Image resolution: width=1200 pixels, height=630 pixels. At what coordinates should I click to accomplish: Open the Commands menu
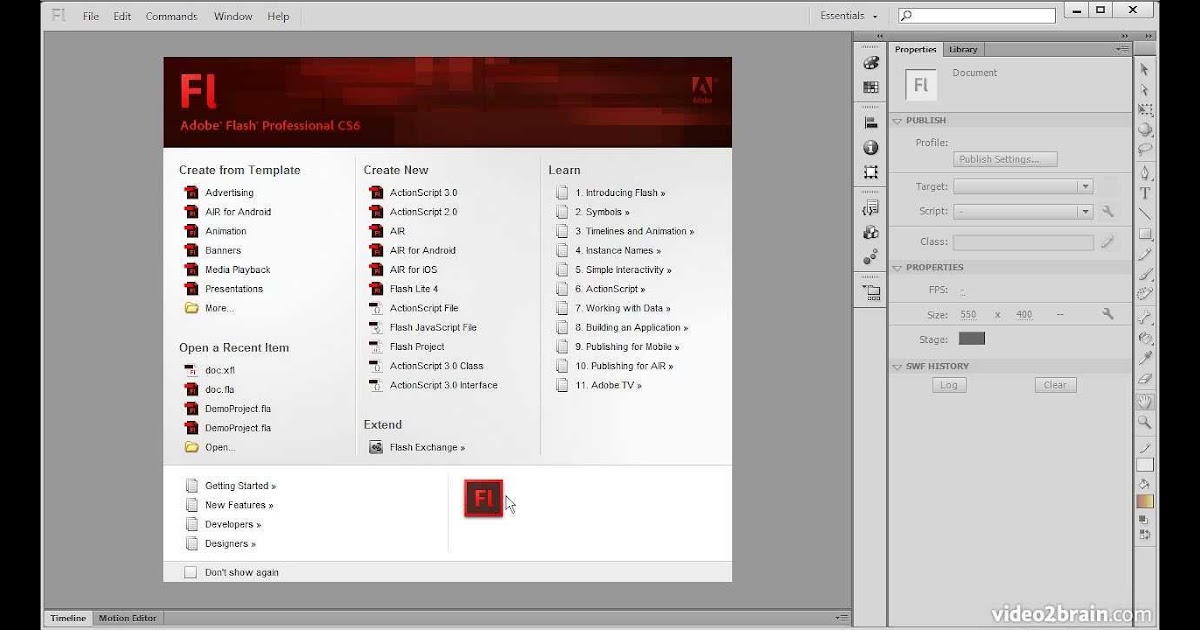(171, 16)
